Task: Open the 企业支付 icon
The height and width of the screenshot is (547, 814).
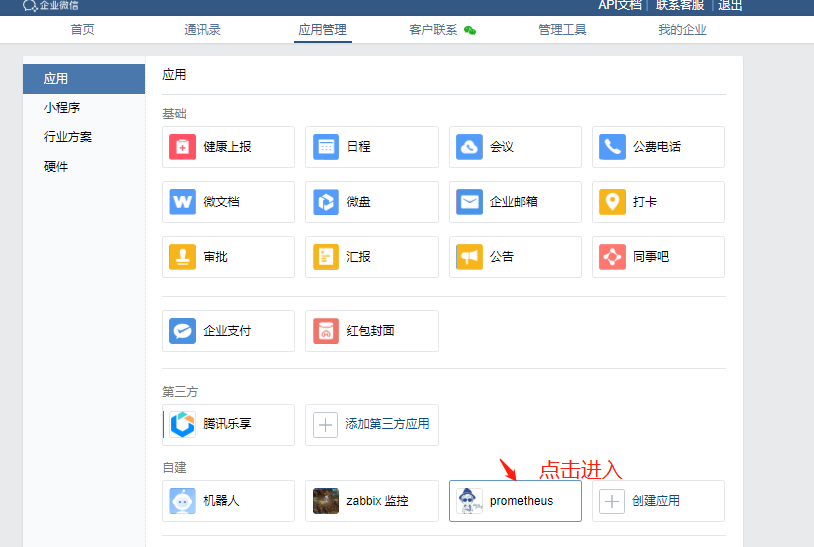Action: click(182, 331)
